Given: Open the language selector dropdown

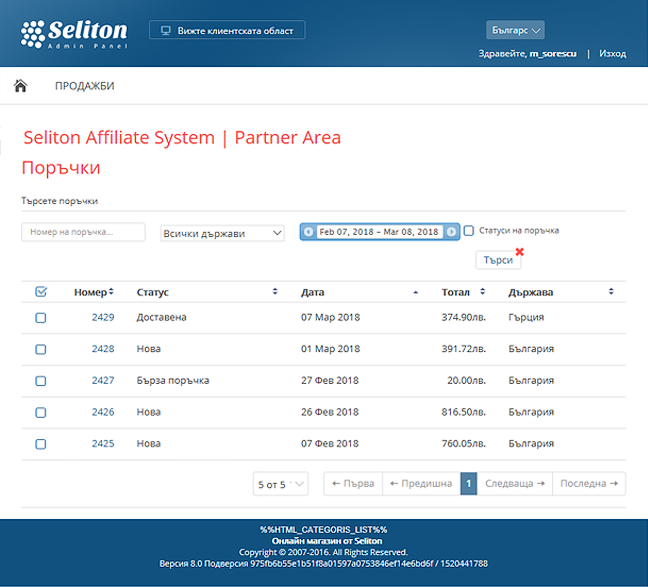Looking at the screenshot, I should click(x=515, y=30).
